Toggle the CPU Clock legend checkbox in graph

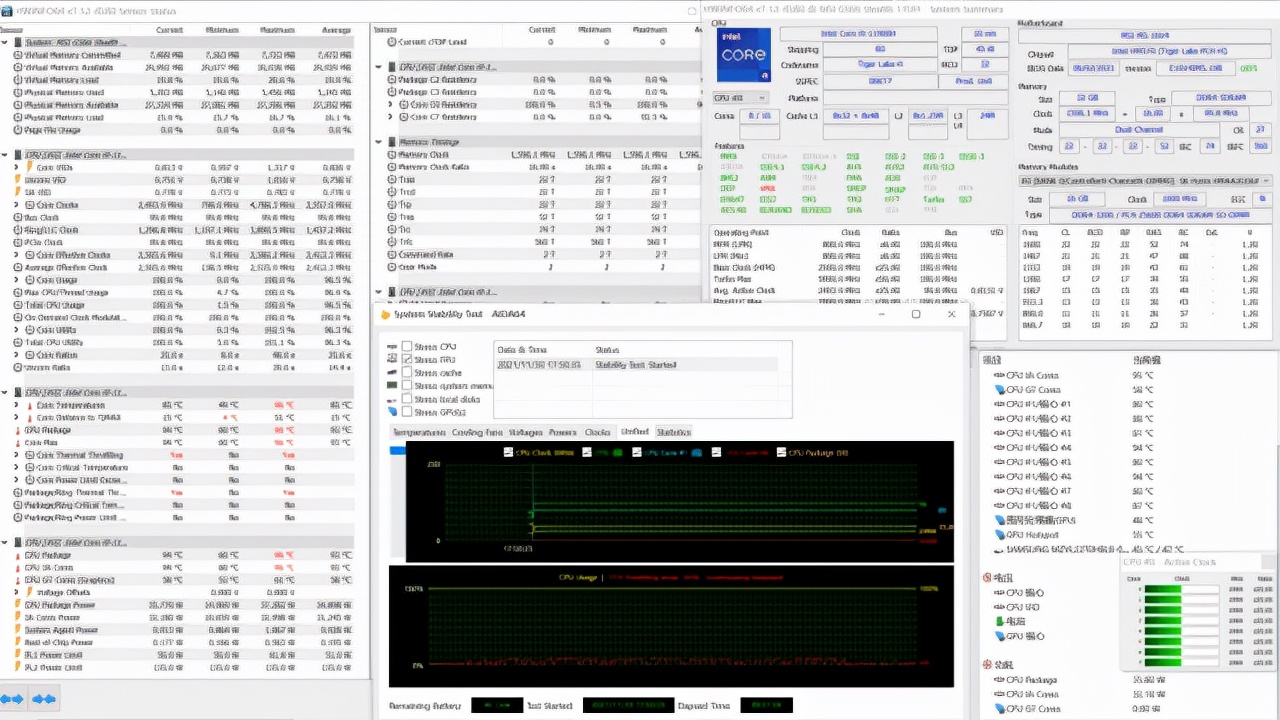(508, 453)
